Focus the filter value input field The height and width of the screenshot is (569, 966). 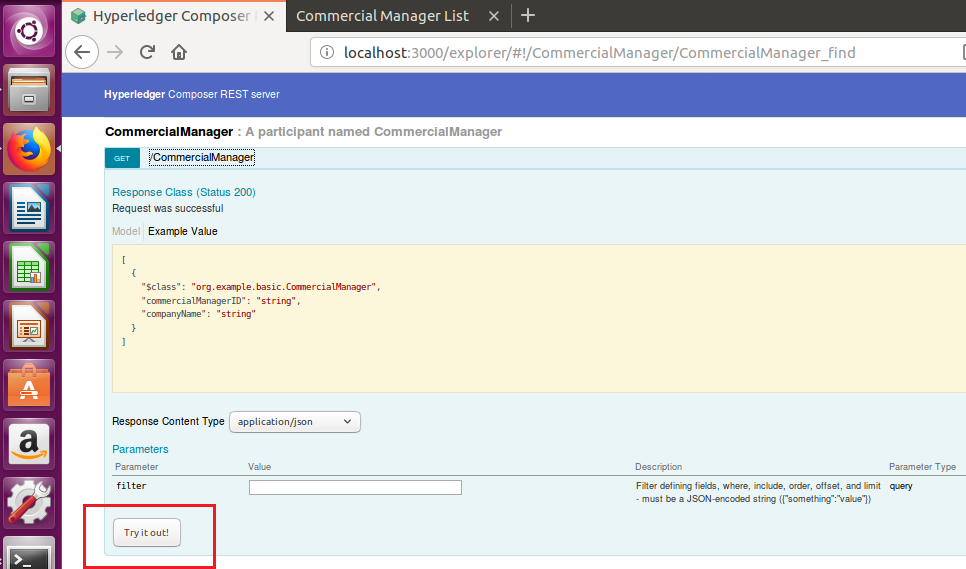point(355,488)
